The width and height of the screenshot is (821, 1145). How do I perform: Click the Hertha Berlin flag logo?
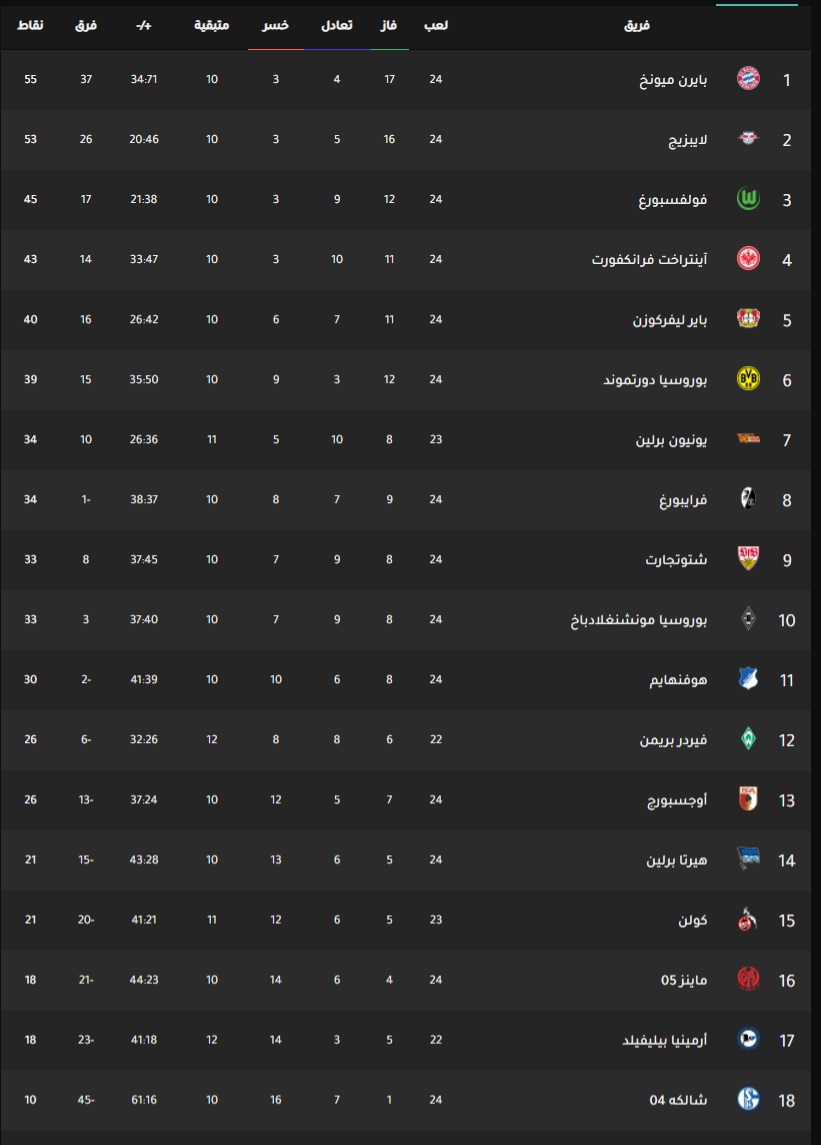point(748,859)
